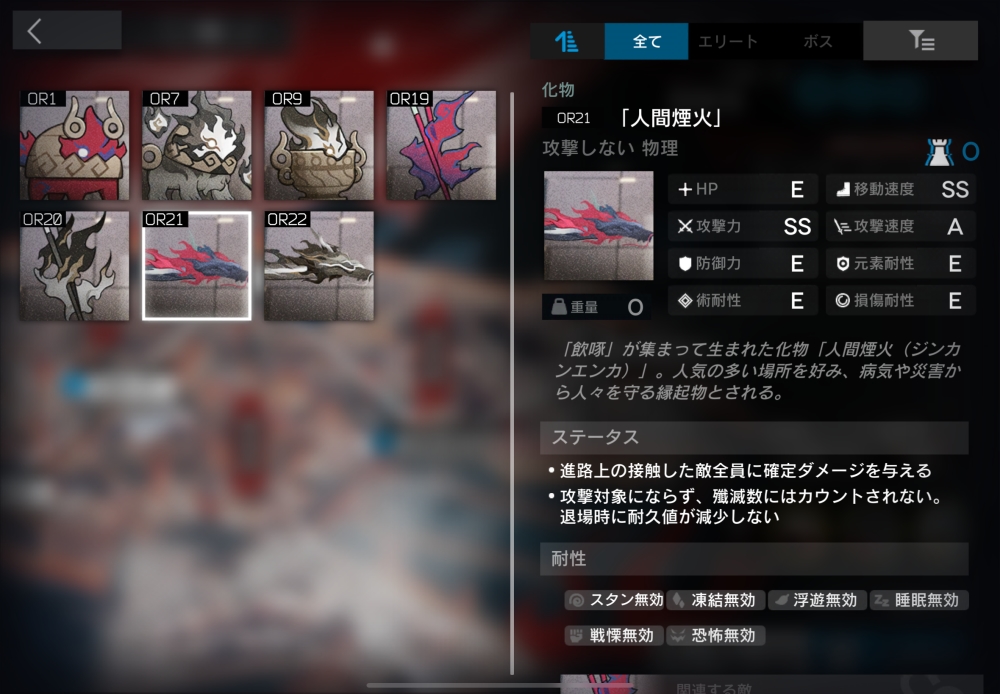Click the vertical detail panel scrollbar
This screenshot has width=1000, height=694.
click(512, 383)
